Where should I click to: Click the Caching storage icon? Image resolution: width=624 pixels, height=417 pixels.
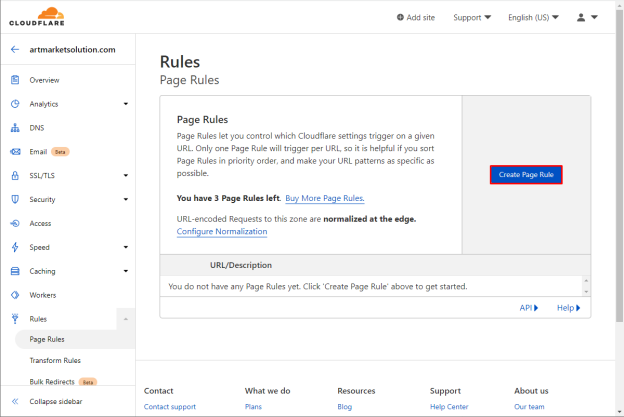[x=15, y=271]
